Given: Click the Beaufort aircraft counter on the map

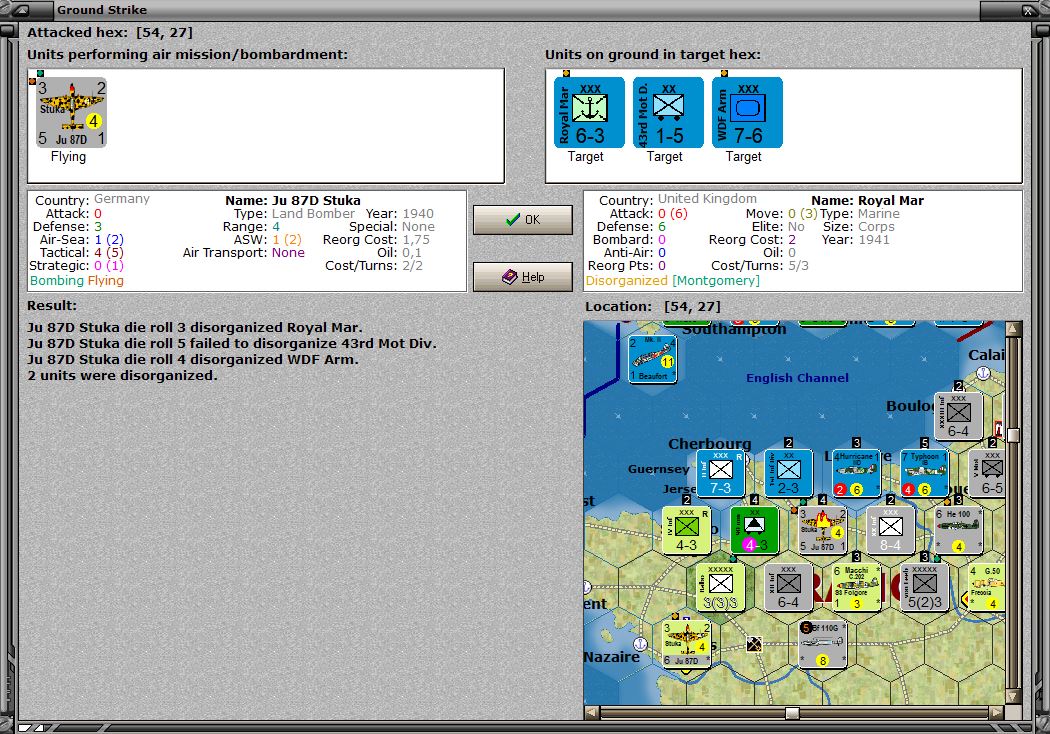Looking at the screenshot, I should pyautogui.click(x=652, y=359).
